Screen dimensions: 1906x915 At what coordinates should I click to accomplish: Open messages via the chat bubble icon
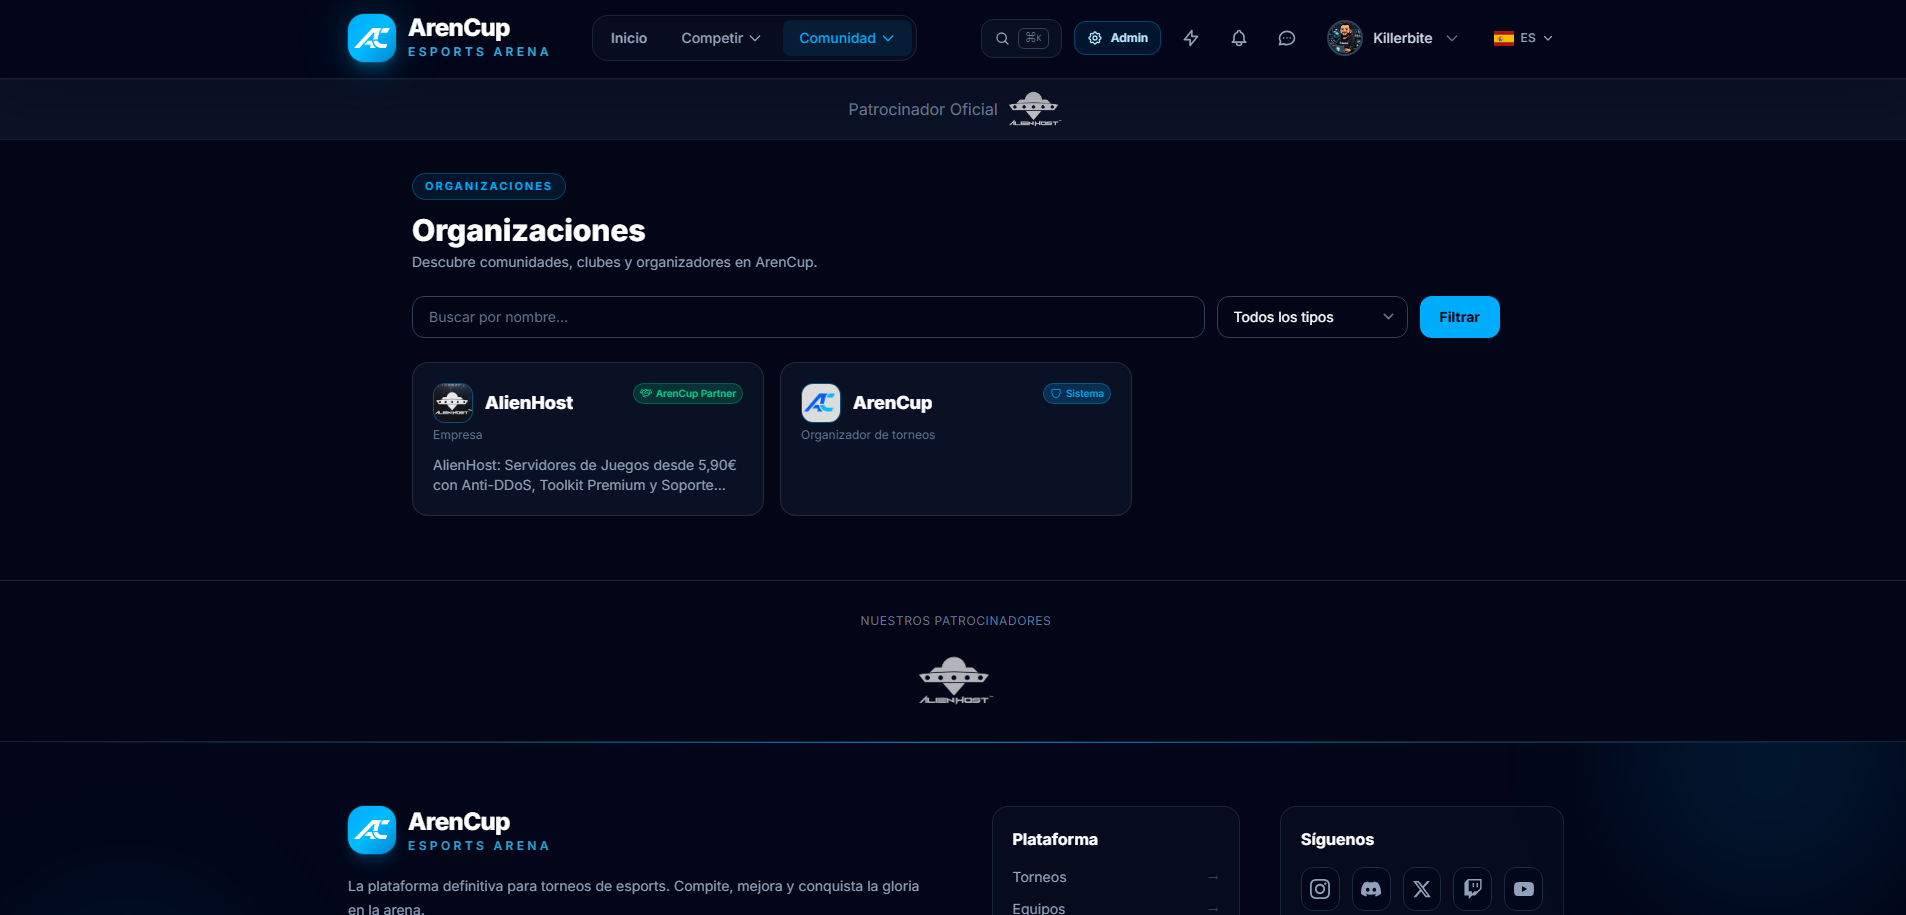(1287, 38)
